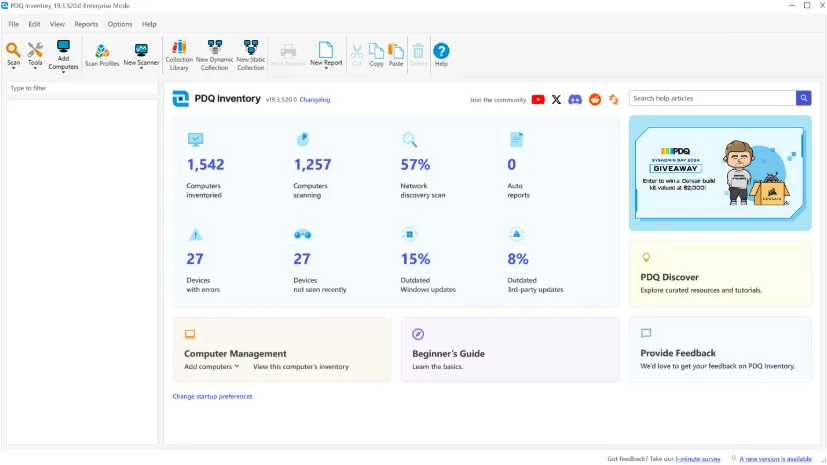Click the orange community icon after Reddit
The height and width of the screenshot is (465, 827).
tap(613, 100)
